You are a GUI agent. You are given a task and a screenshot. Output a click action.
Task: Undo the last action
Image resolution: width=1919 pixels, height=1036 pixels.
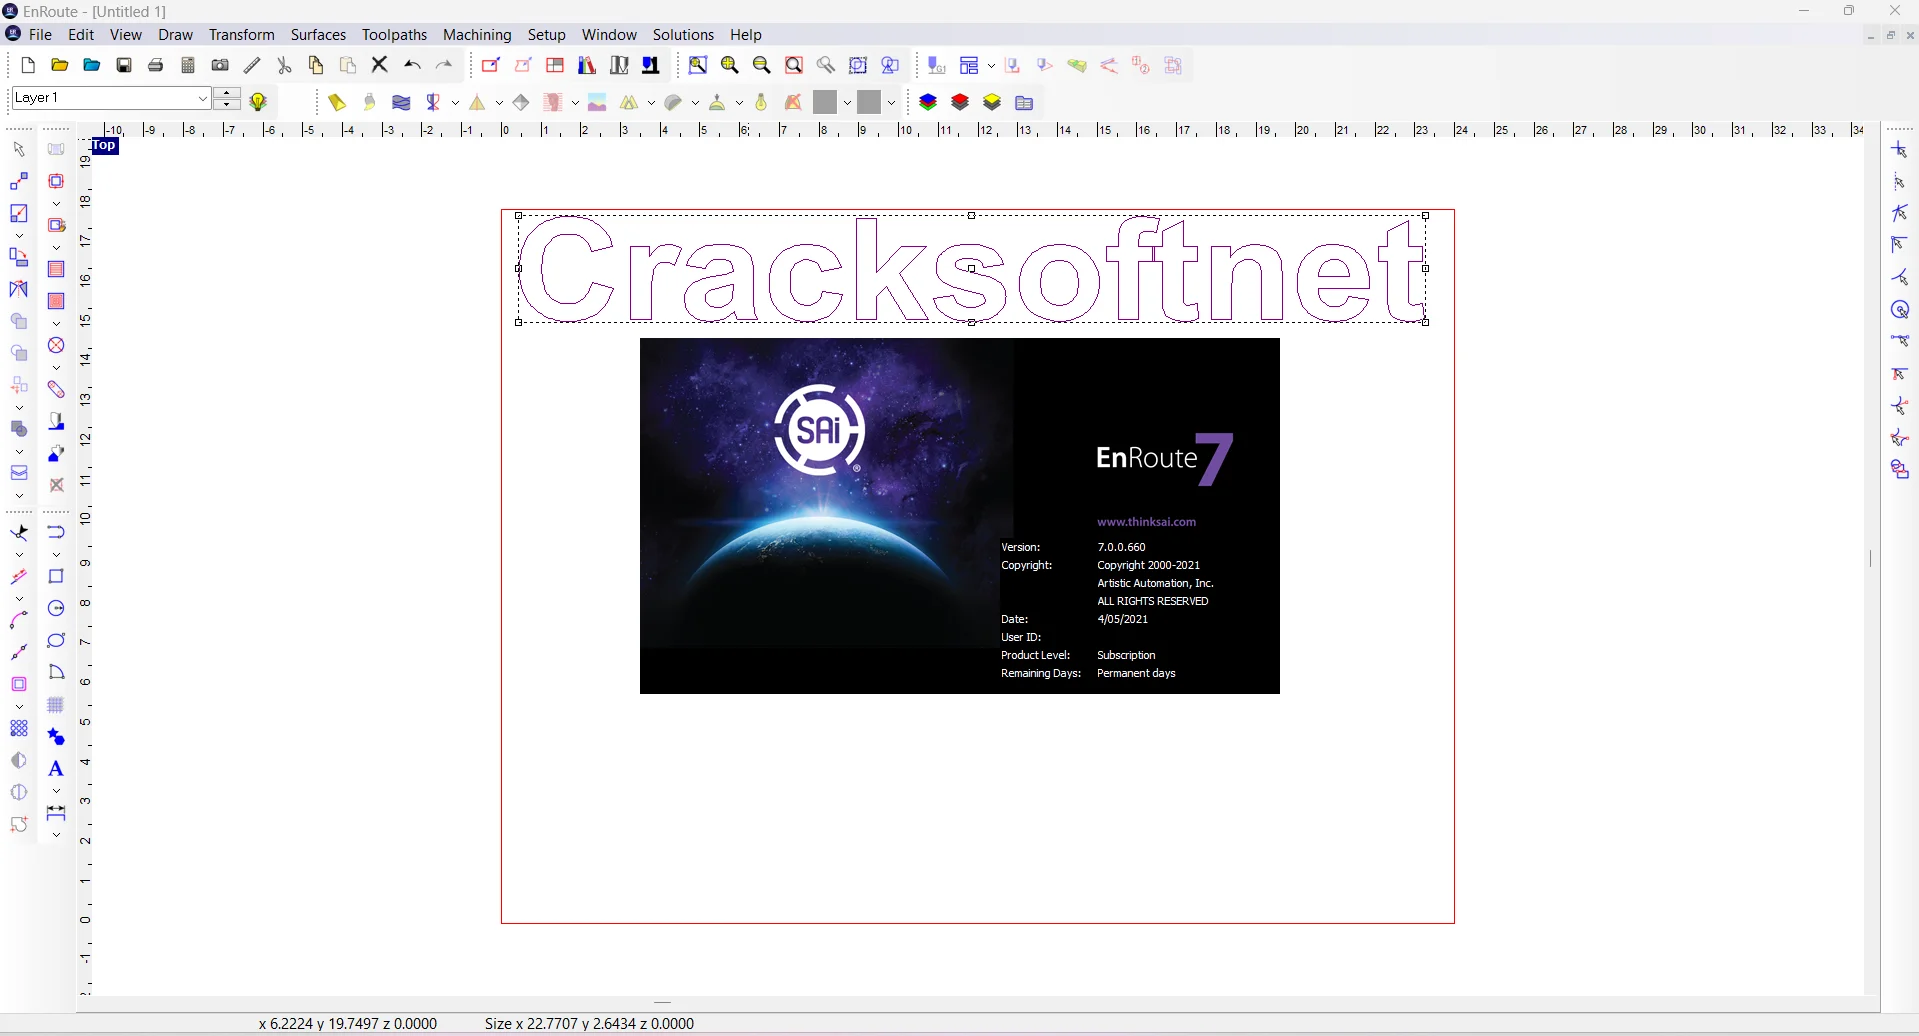(x=412, y=66)
